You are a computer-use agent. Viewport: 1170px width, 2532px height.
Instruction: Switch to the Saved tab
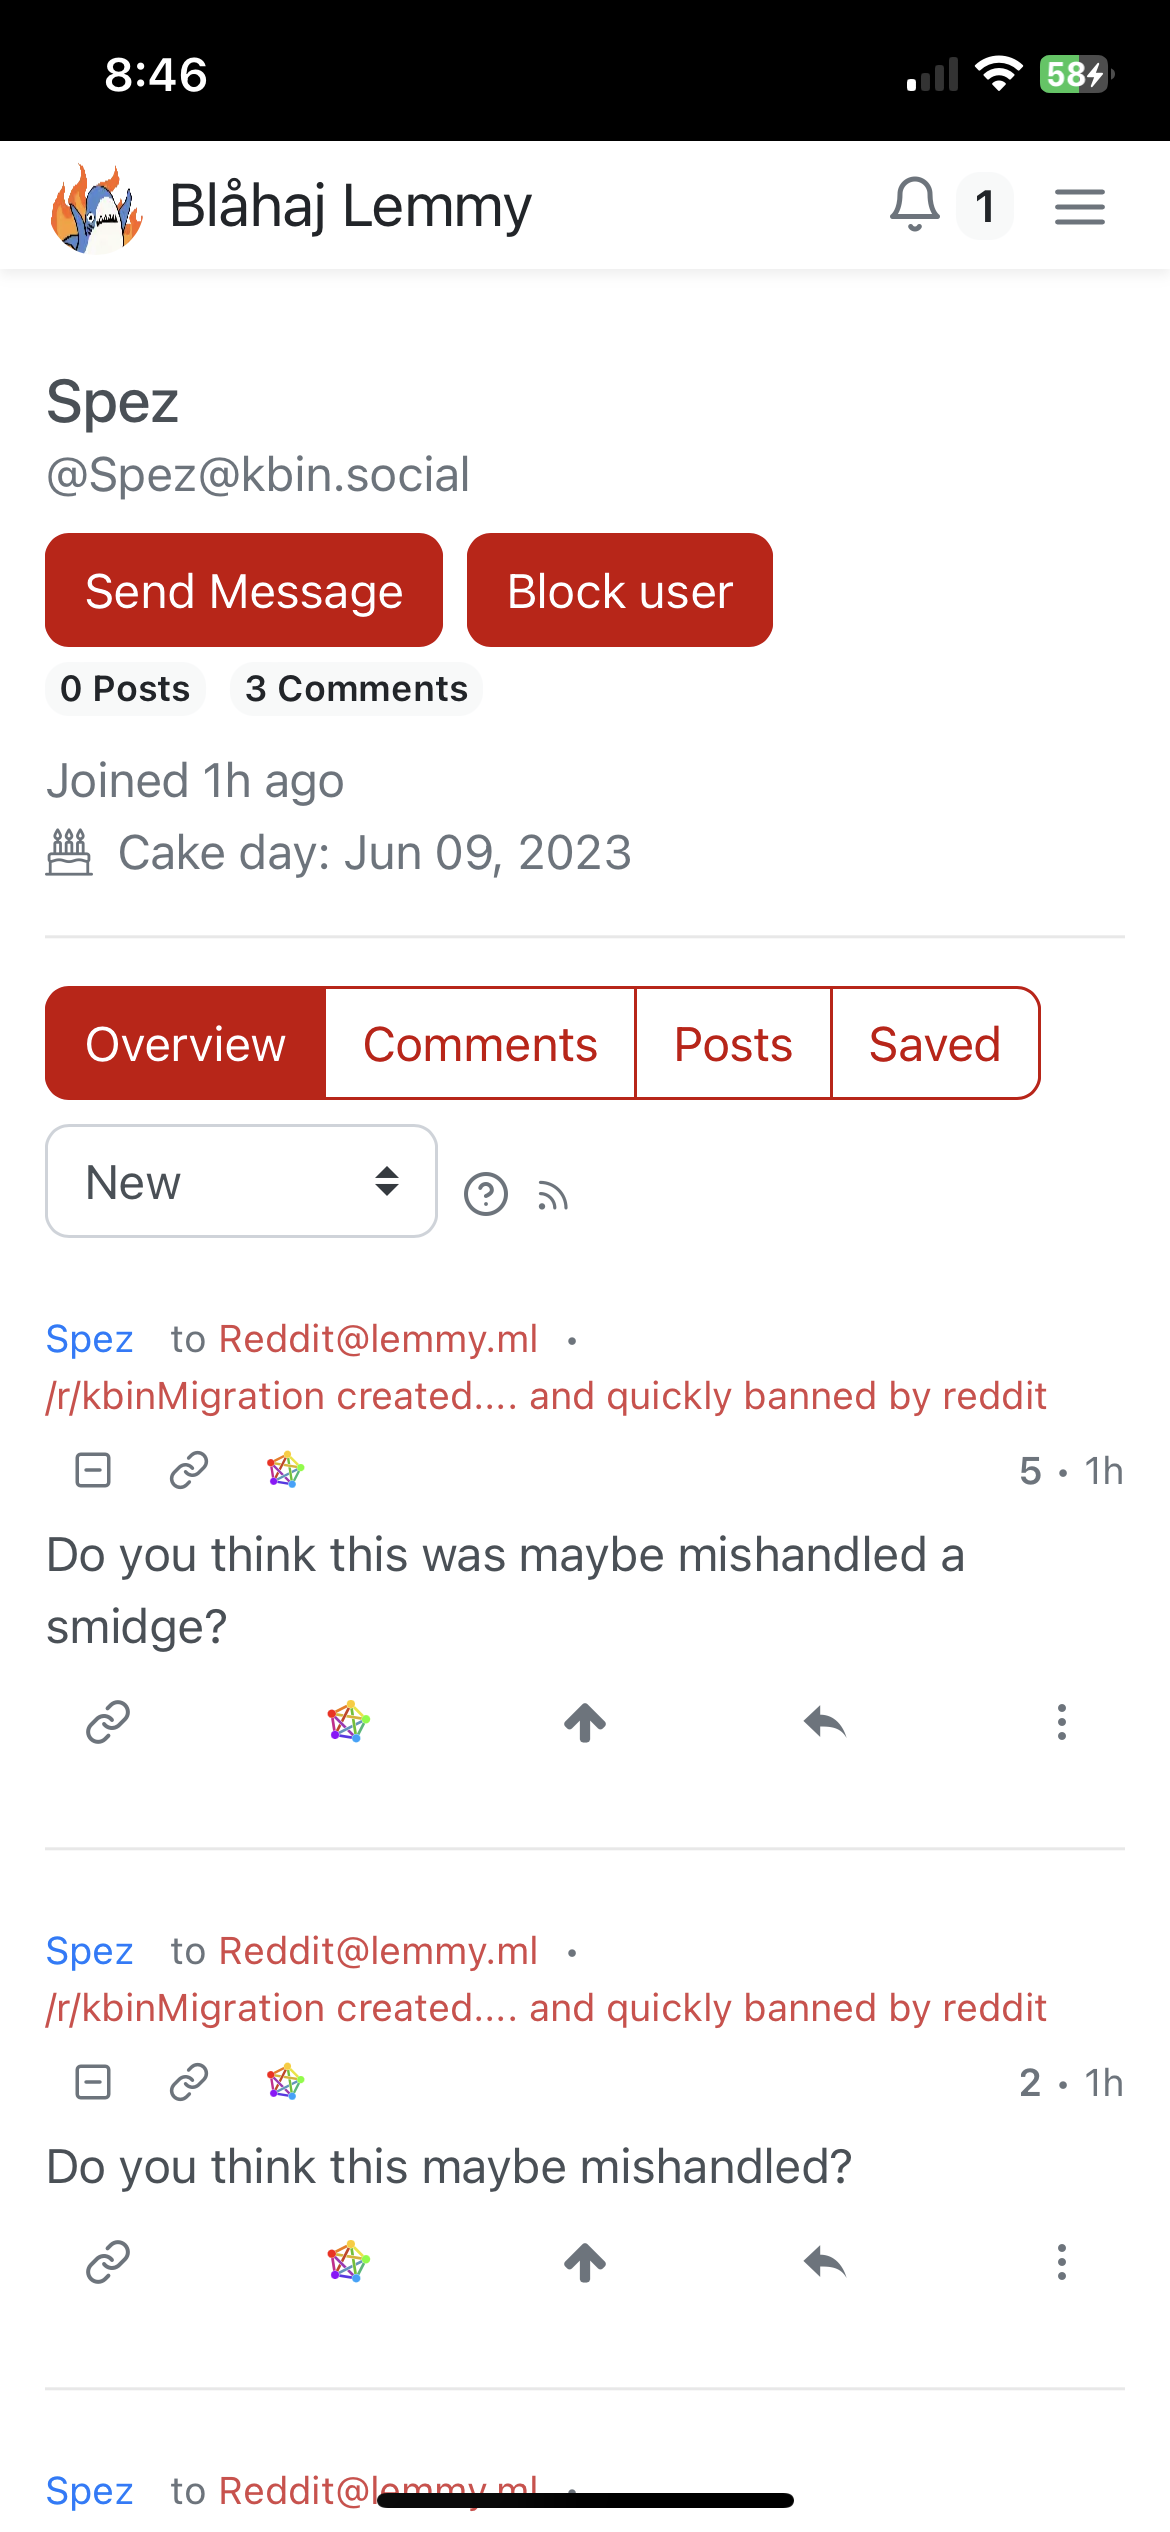pos(935,1044)
